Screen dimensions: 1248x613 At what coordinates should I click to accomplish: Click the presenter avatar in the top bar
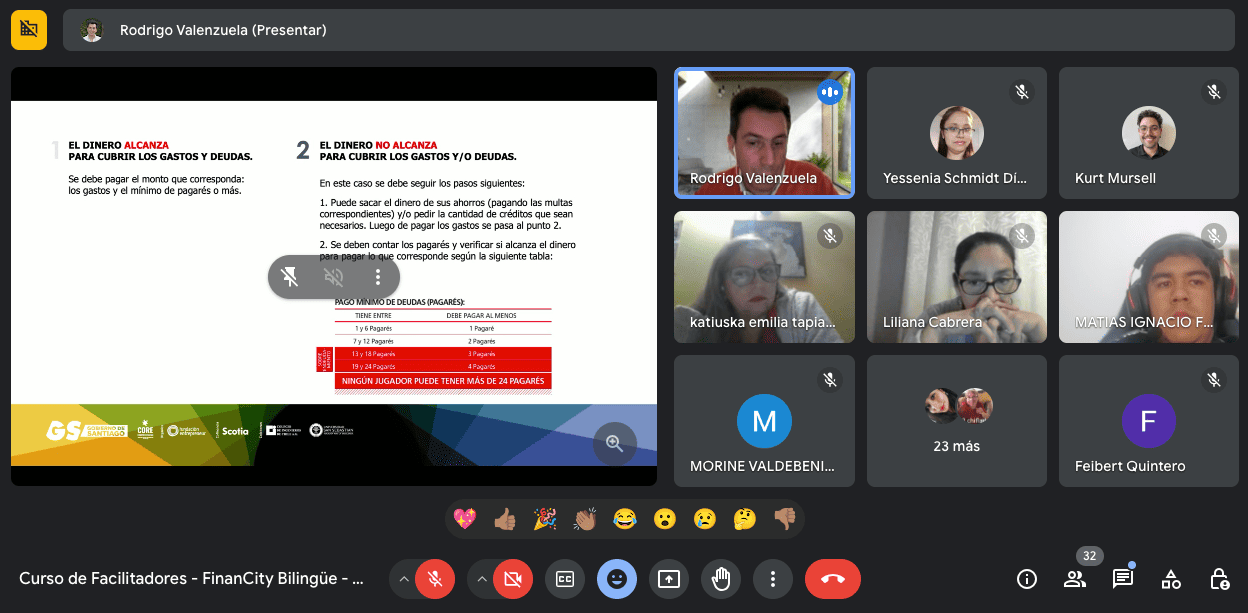92,30
